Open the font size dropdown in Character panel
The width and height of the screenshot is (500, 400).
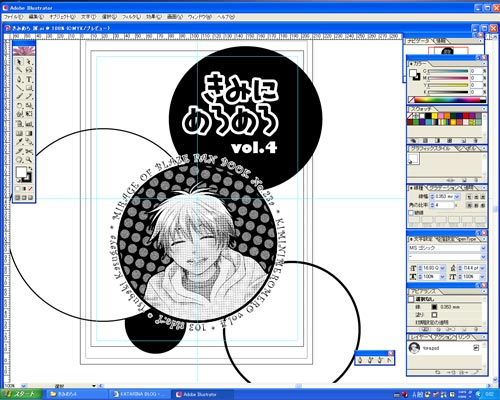coord(443,268)
